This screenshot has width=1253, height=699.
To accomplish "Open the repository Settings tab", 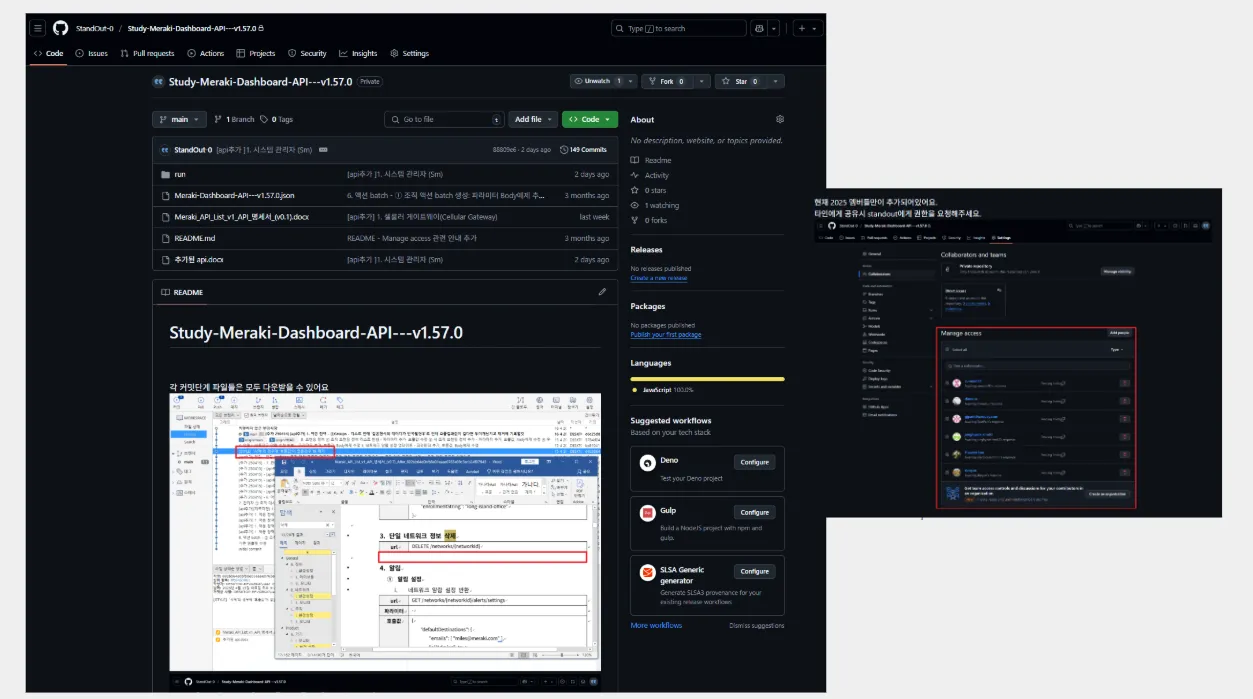I will click(x=409, y=53).
